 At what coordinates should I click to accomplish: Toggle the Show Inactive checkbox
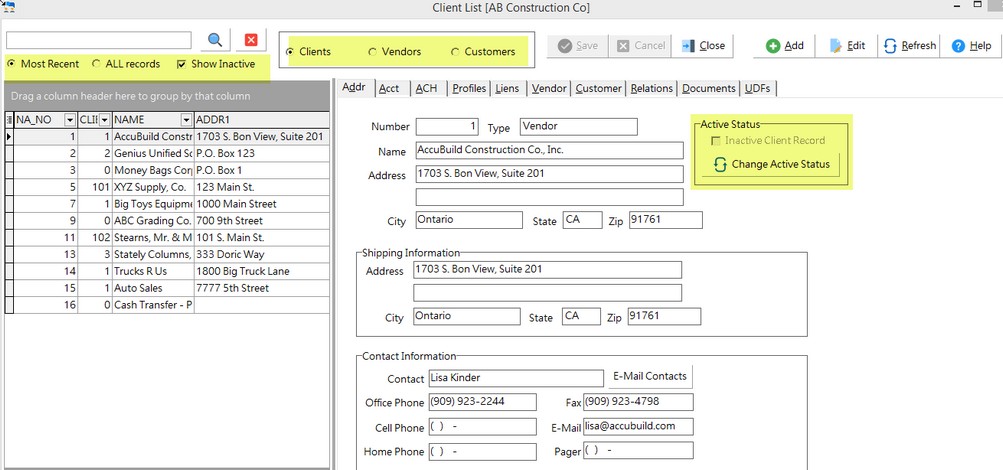click(216, 64)
